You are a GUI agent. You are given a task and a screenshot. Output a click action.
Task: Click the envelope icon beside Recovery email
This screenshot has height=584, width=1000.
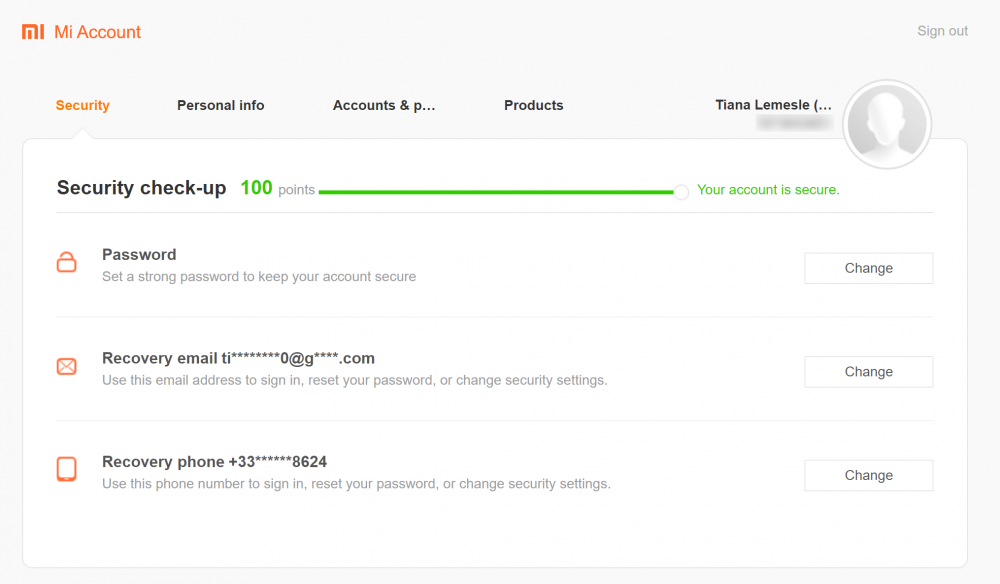coord(66,366)
